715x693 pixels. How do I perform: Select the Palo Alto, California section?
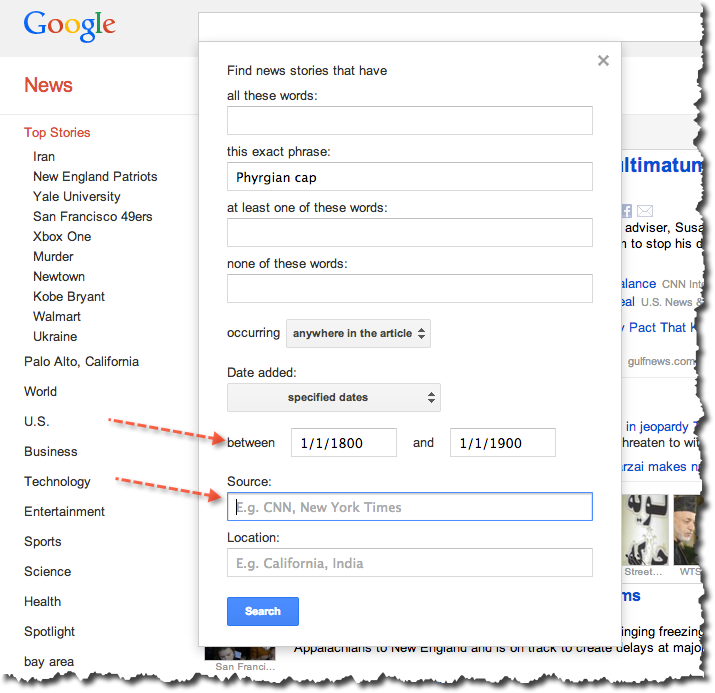click(81, 362)
